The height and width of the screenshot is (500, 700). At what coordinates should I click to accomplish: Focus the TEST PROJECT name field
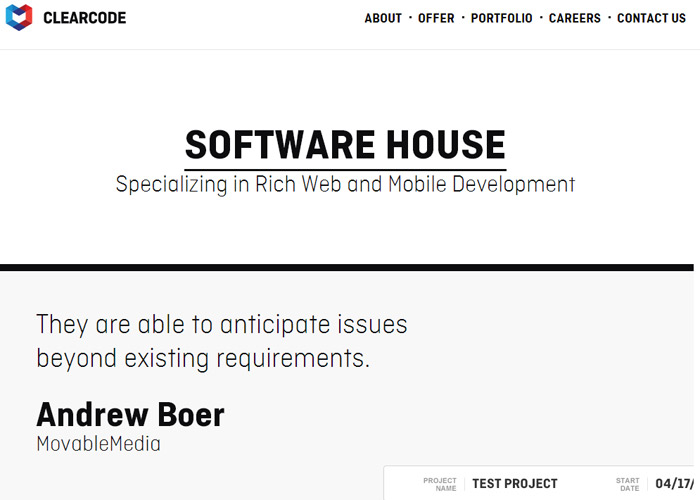tap(515, 483)
